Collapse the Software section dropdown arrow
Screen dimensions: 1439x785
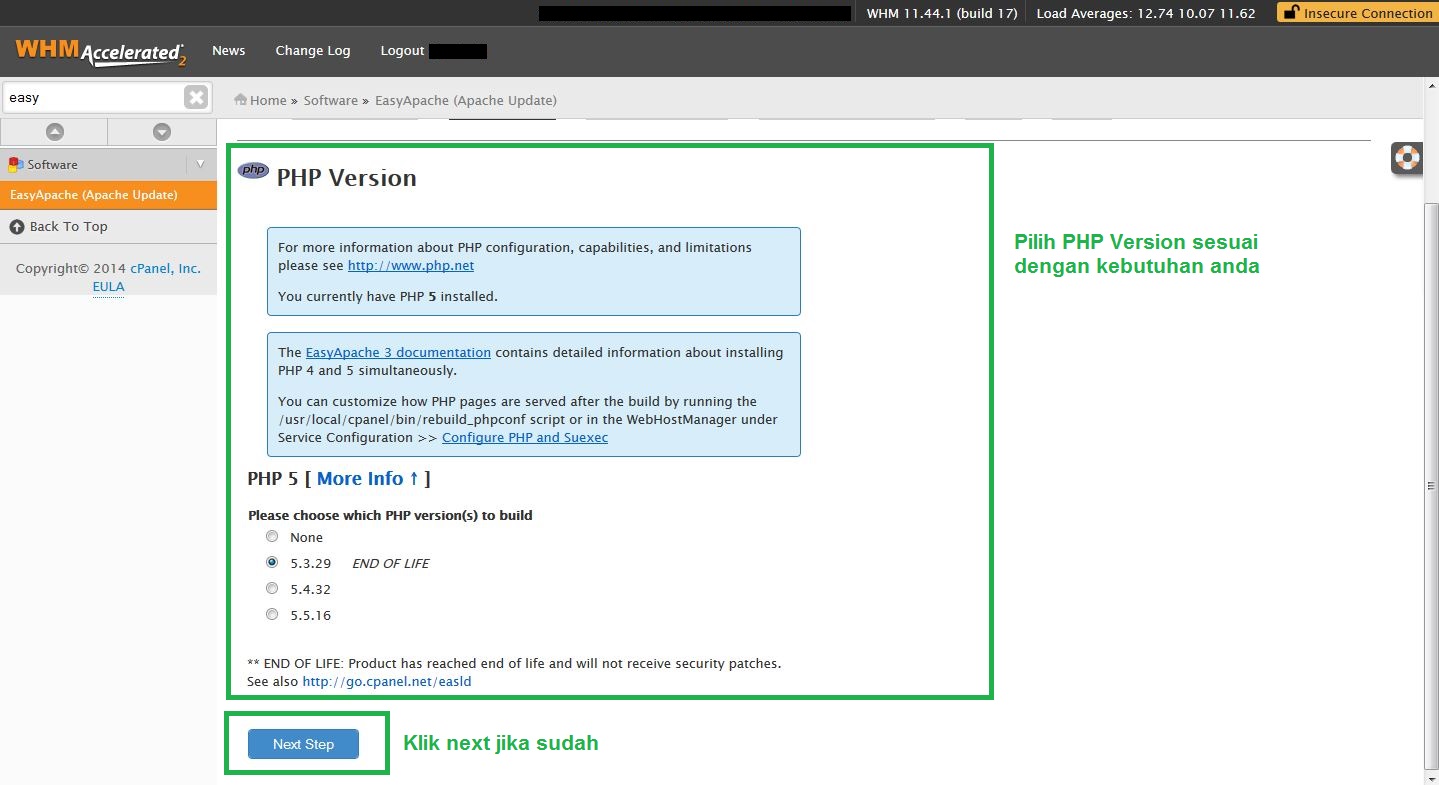pos(200,164)
